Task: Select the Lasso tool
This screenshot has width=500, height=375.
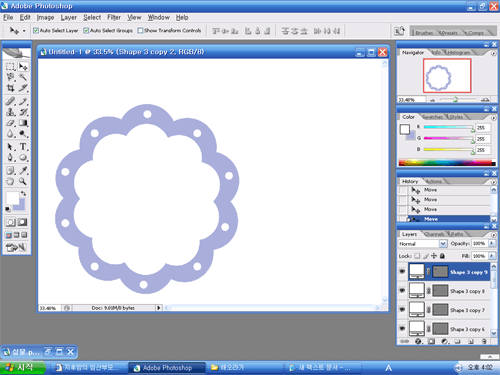Action: click(x=10, y=77)
